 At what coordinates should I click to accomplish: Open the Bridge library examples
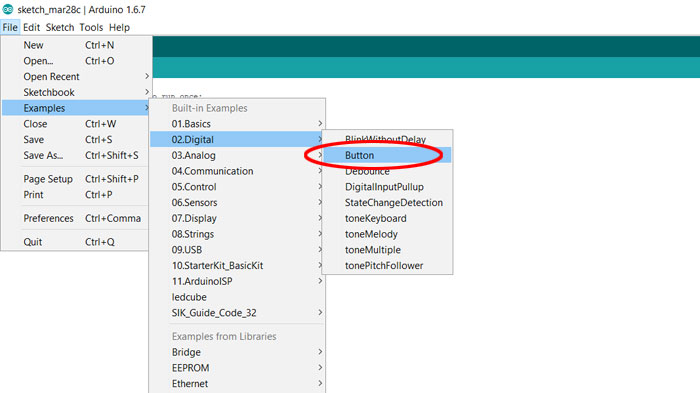[237, 352]
